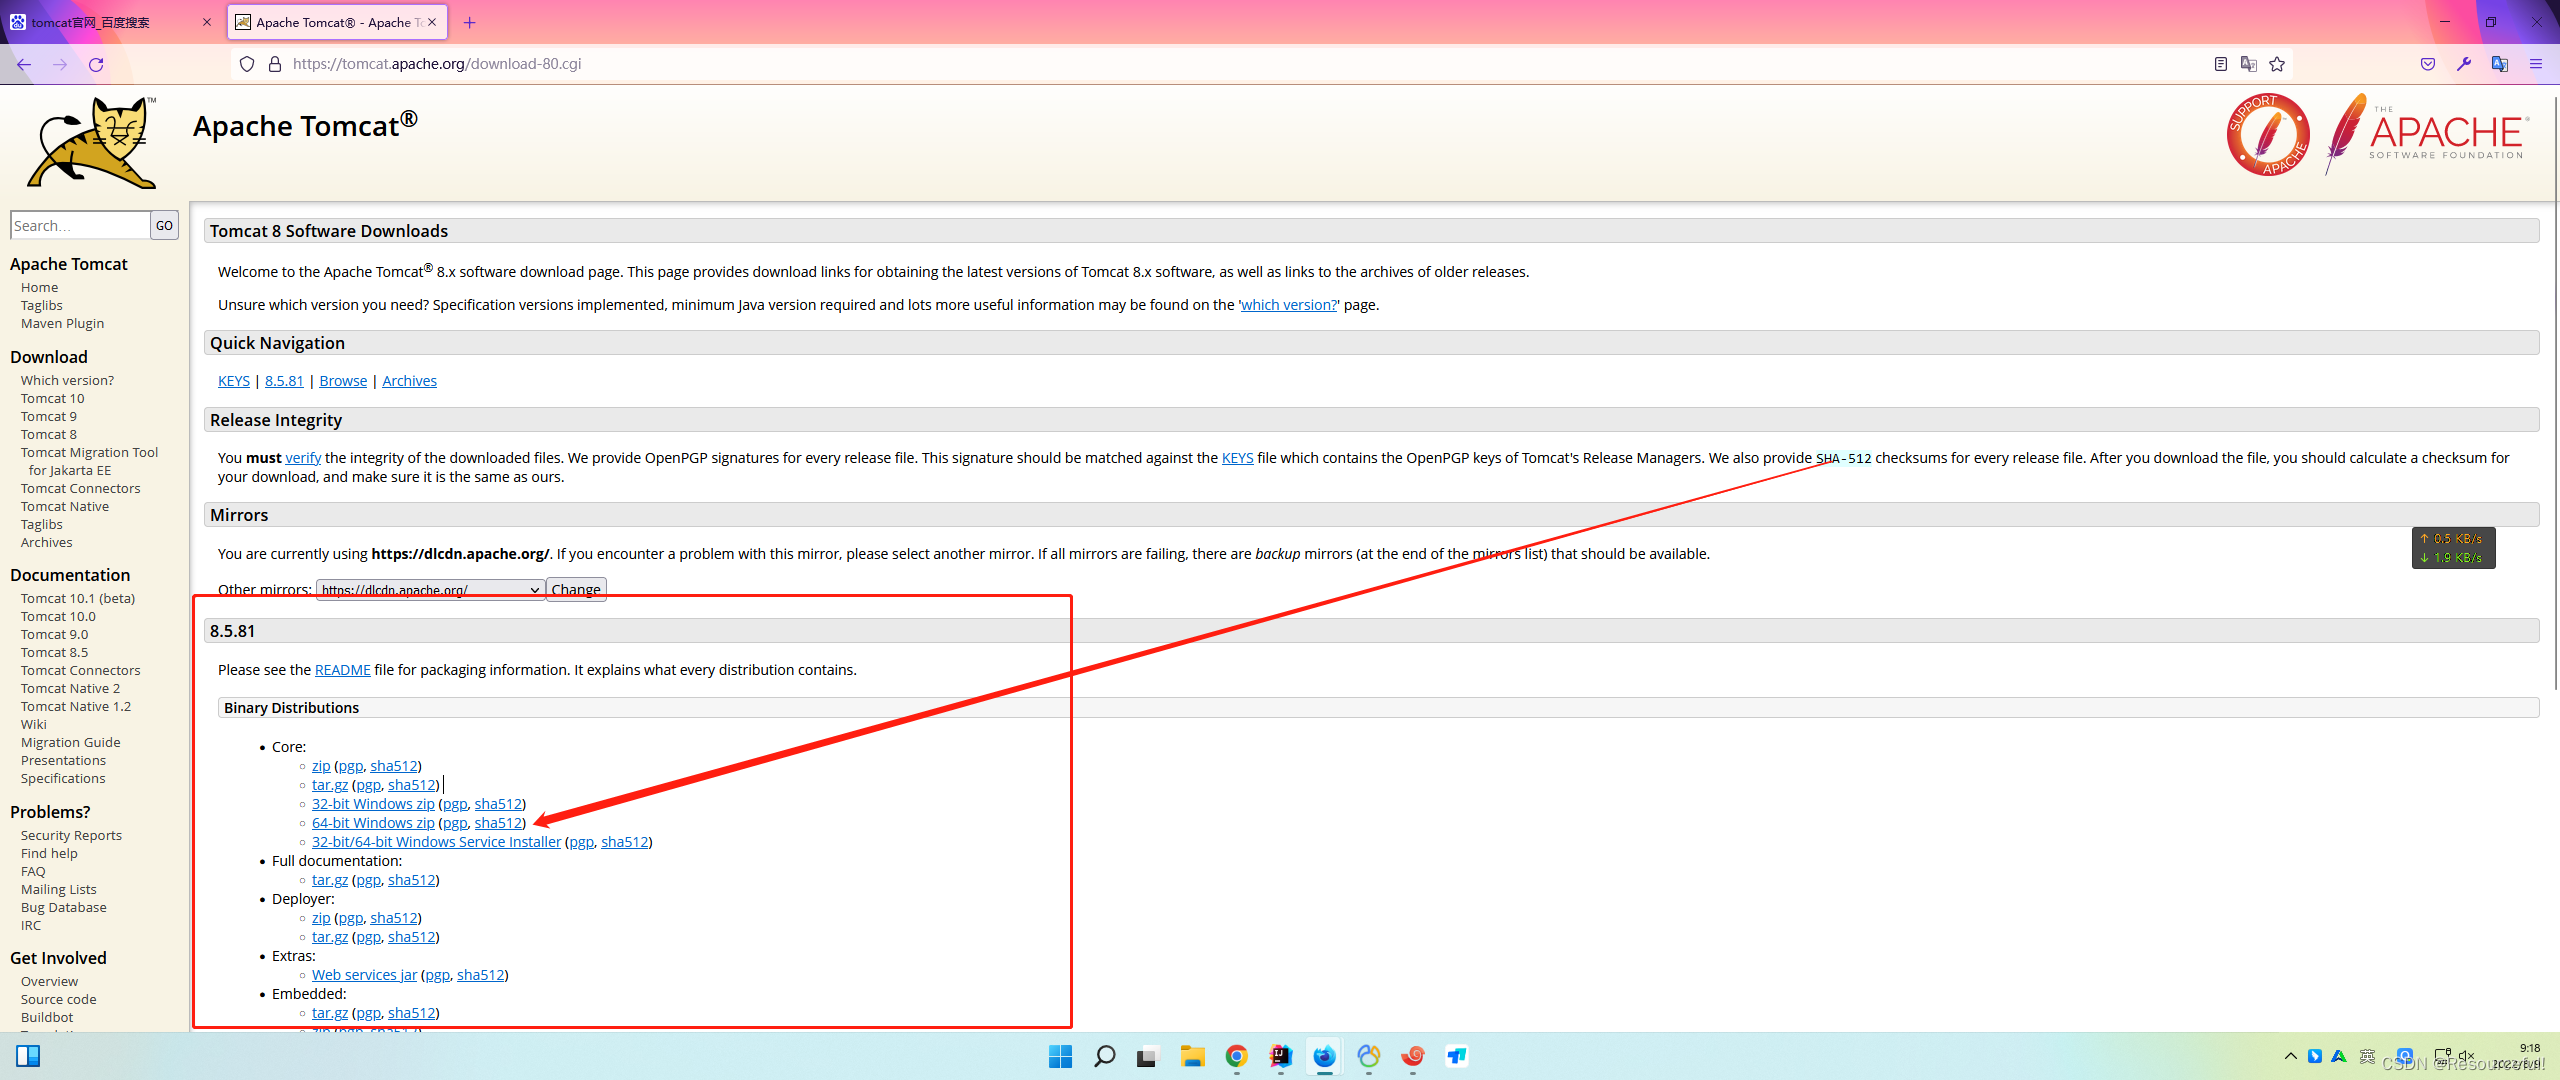Click the 8.5.81 Quick Navigation link

(284, 380)
